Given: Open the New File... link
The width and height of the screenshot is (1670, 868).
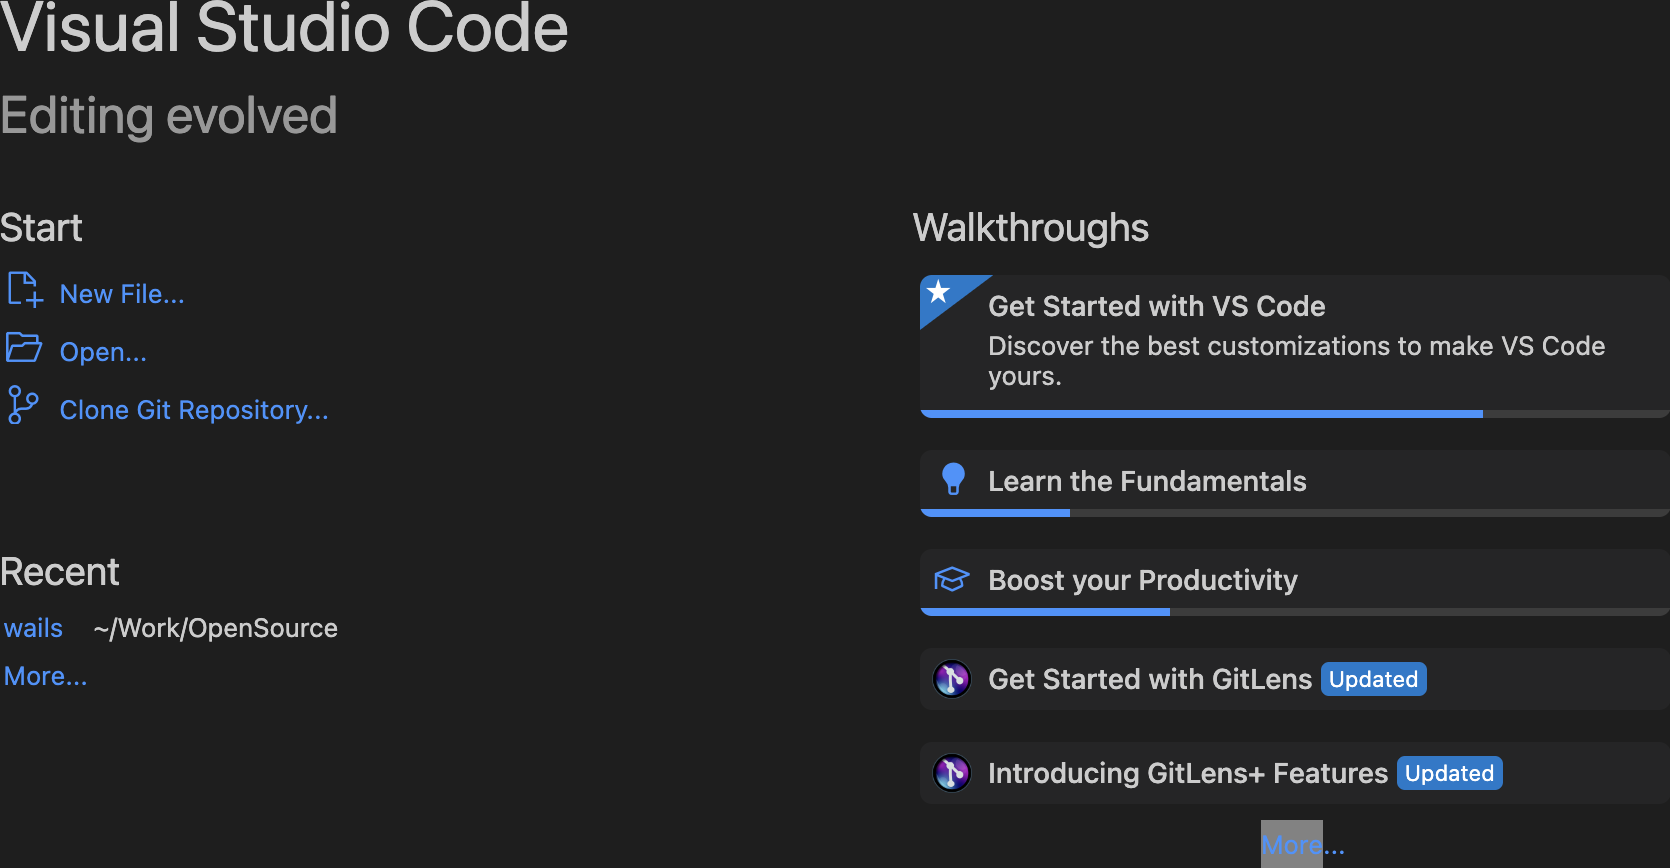Looking at the screenshot, I should [122, 294].
